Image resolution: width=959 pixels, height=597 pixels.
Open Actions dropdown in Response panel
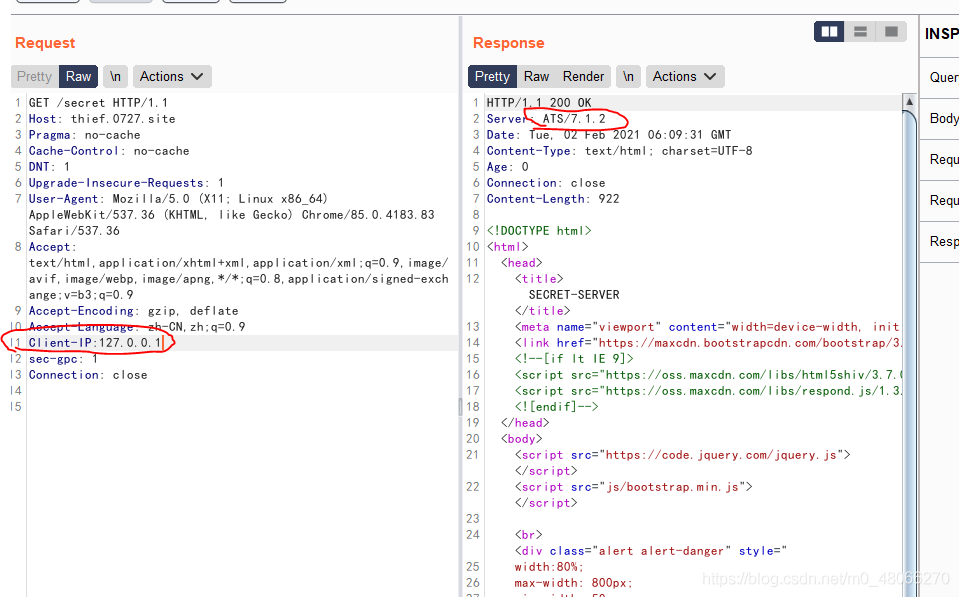click(685, 76)
